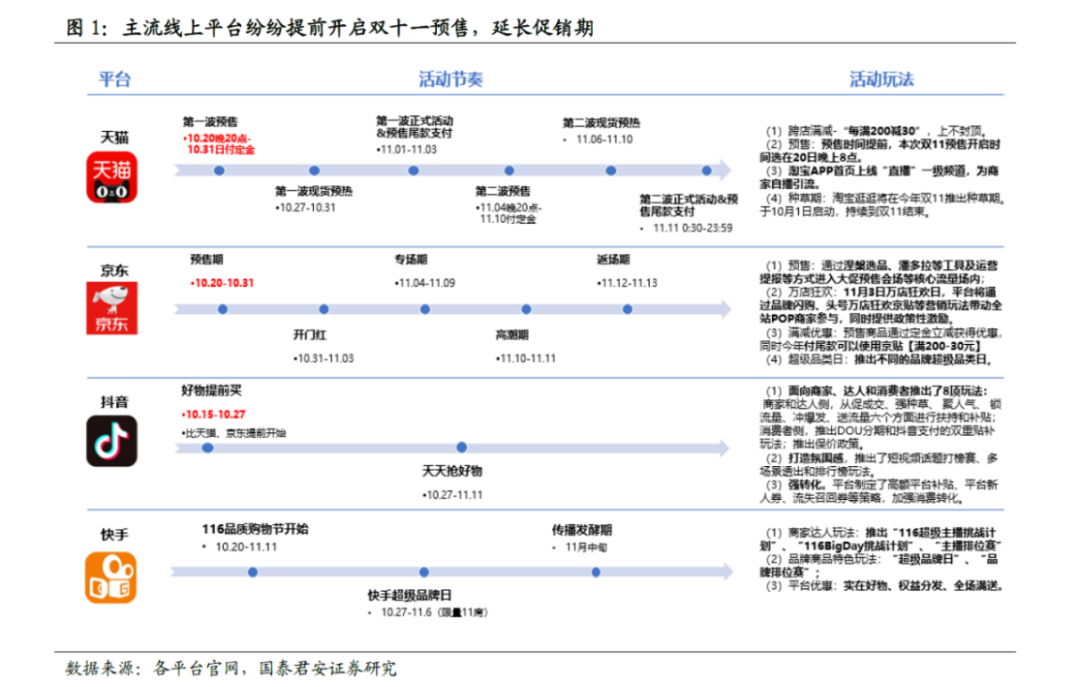Click Kuaishou date 10.27-11.6
This screenshot has height=687, width=1080.
pyautogui.click(x=434, y=613)
